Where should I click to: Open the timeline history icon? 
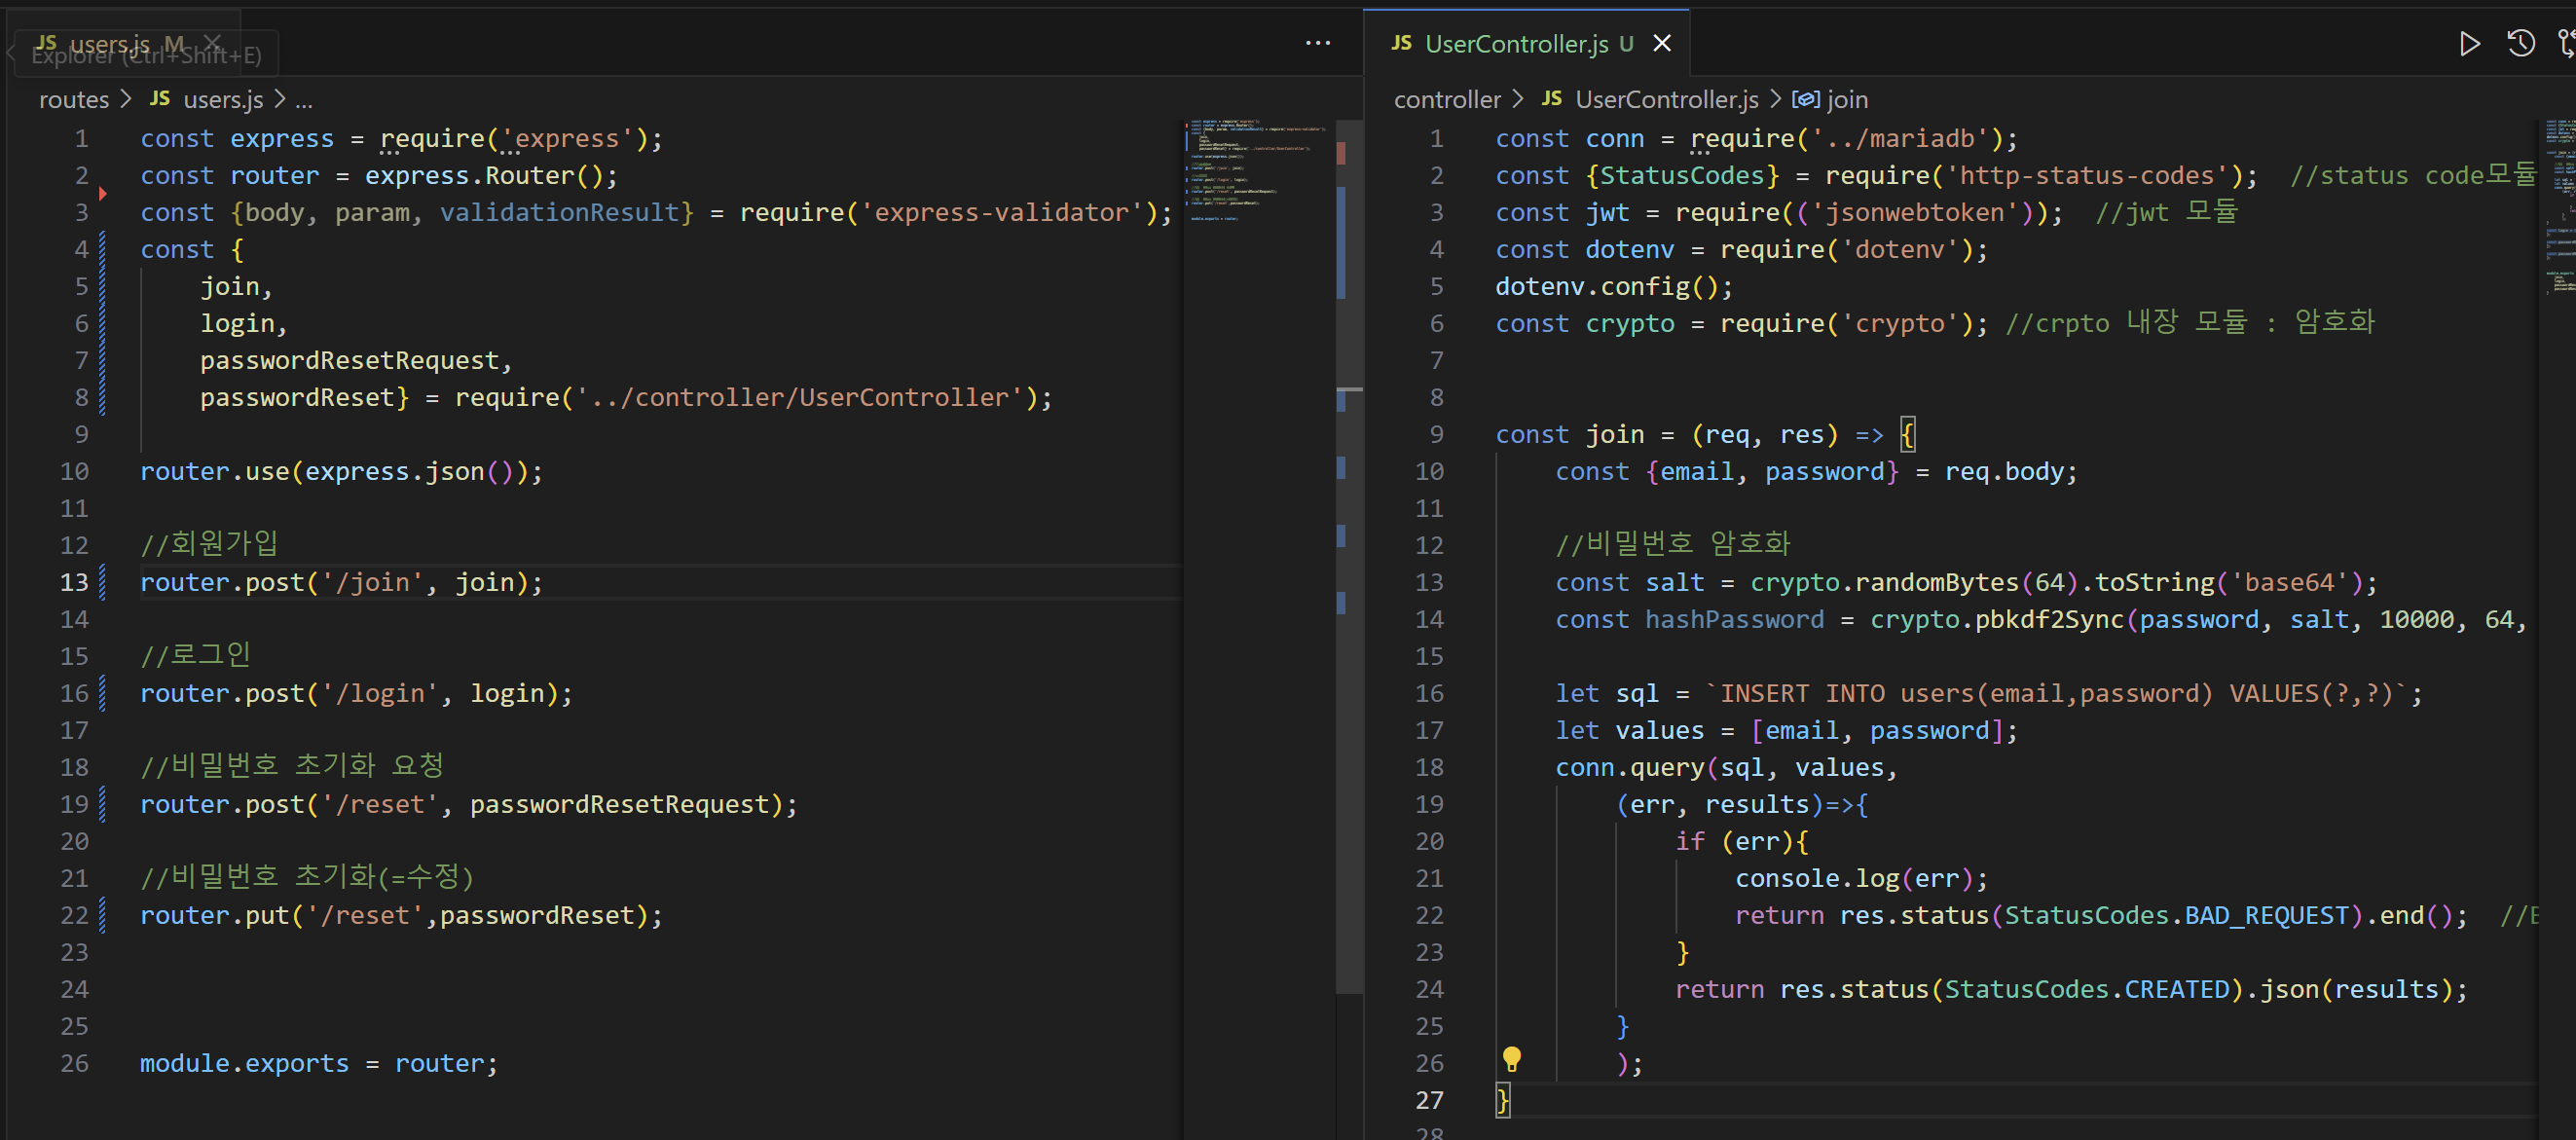pyautogui.click(x=2521, y=43)
